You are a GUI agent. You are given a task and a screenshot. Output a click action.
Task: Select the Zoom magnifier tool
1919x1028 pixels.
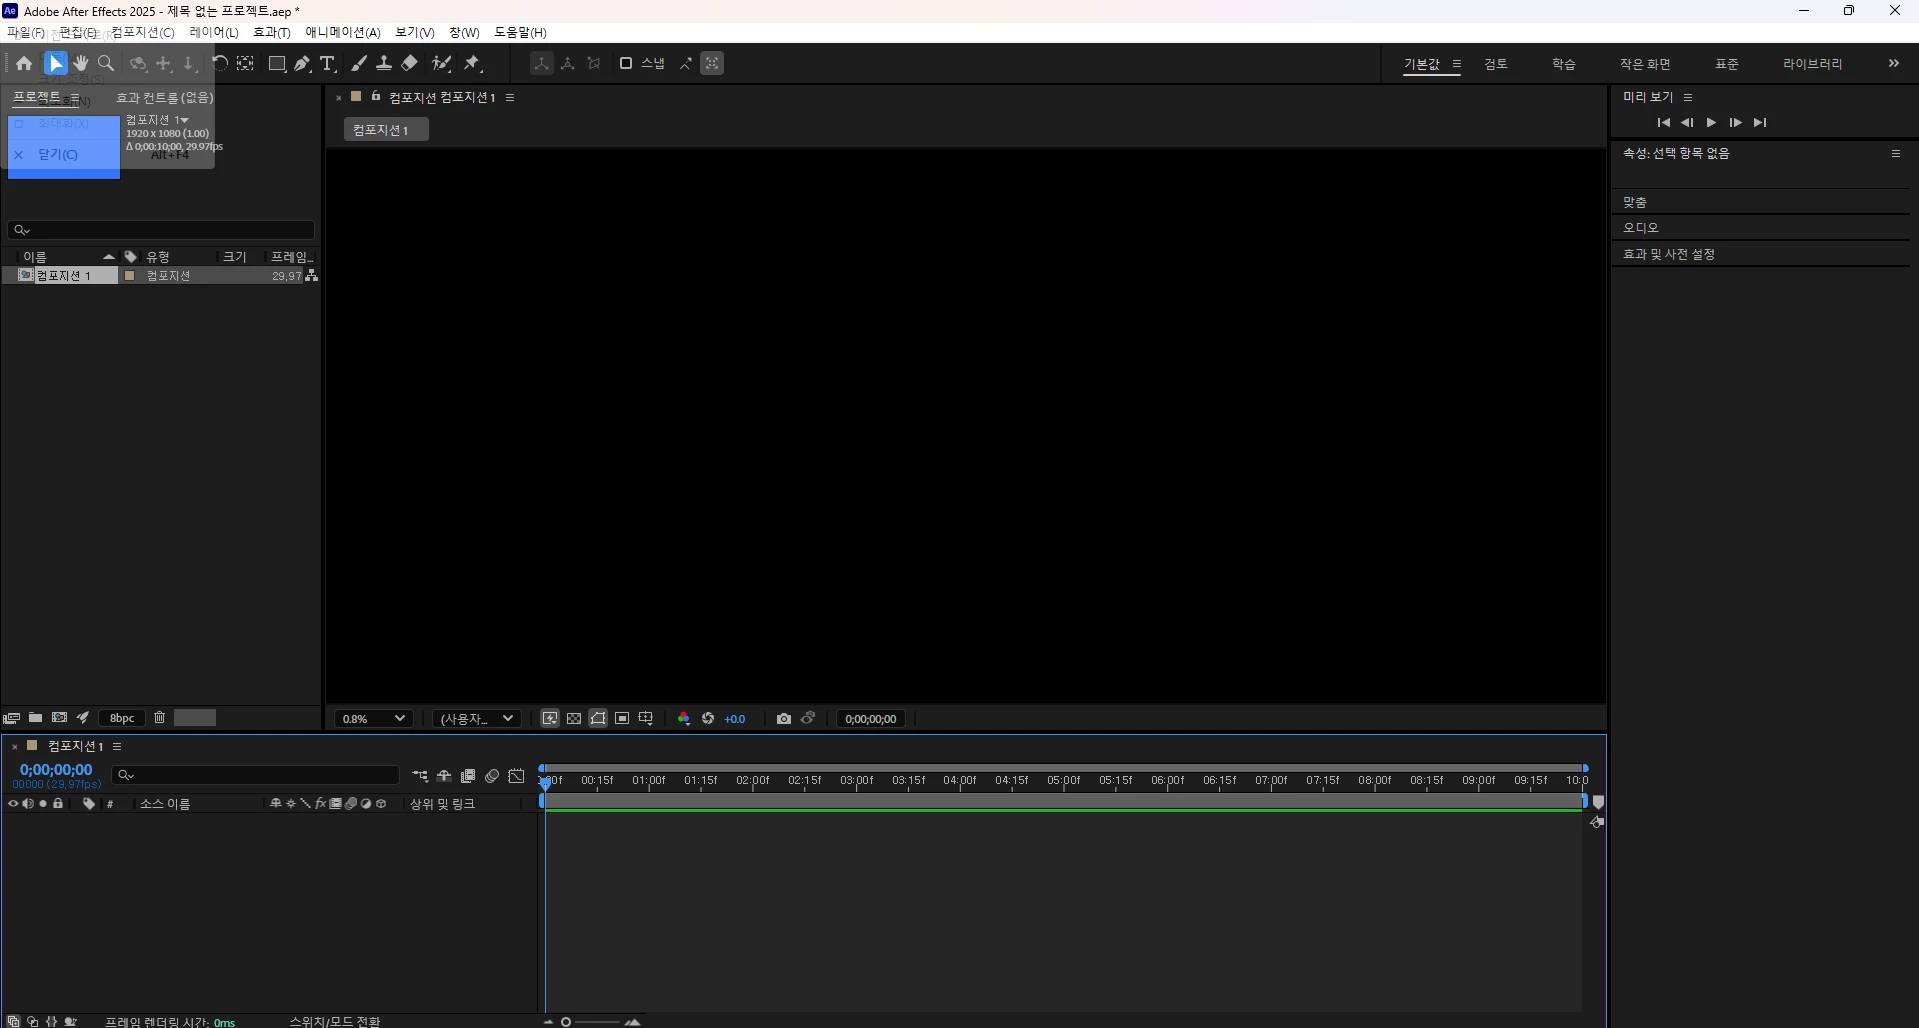[106, 63]
